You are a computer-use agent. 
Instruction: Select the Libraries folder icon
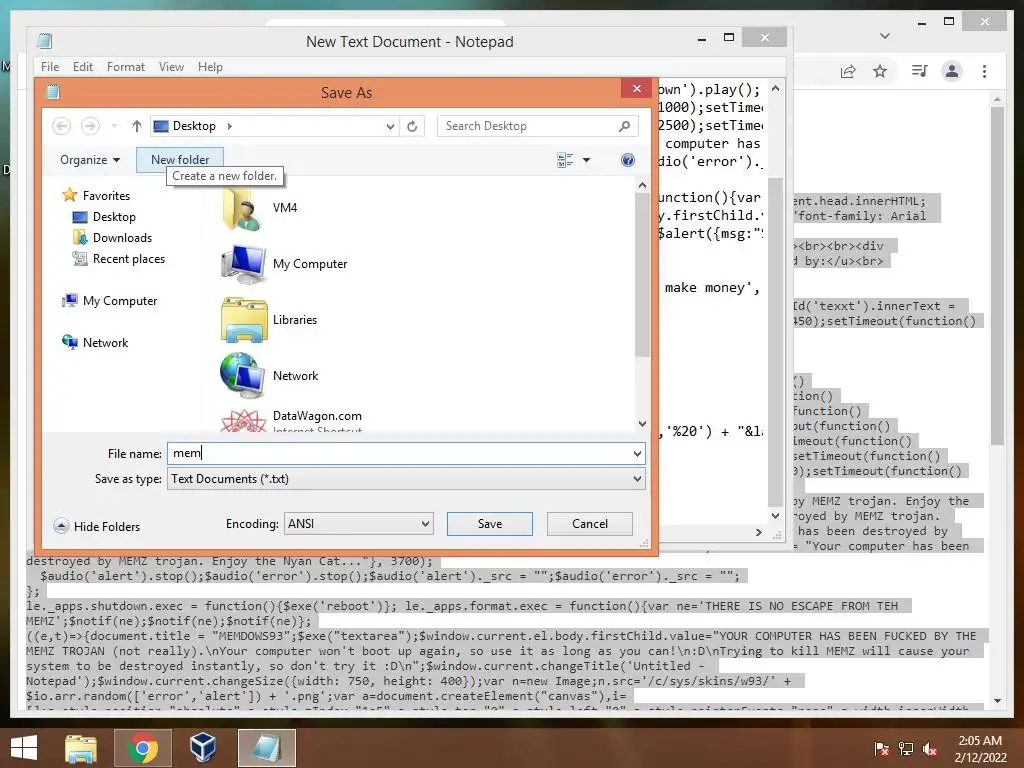(244, 320)
